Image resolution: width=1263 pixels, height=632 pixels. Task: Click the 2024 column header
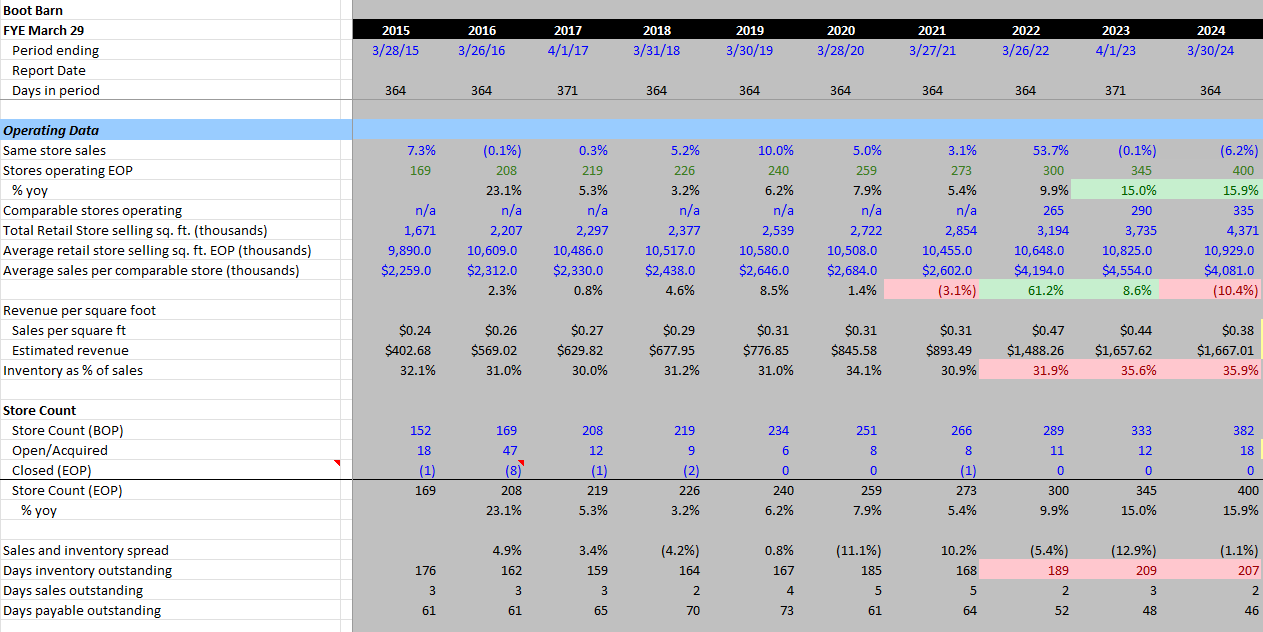(1210, 30)
